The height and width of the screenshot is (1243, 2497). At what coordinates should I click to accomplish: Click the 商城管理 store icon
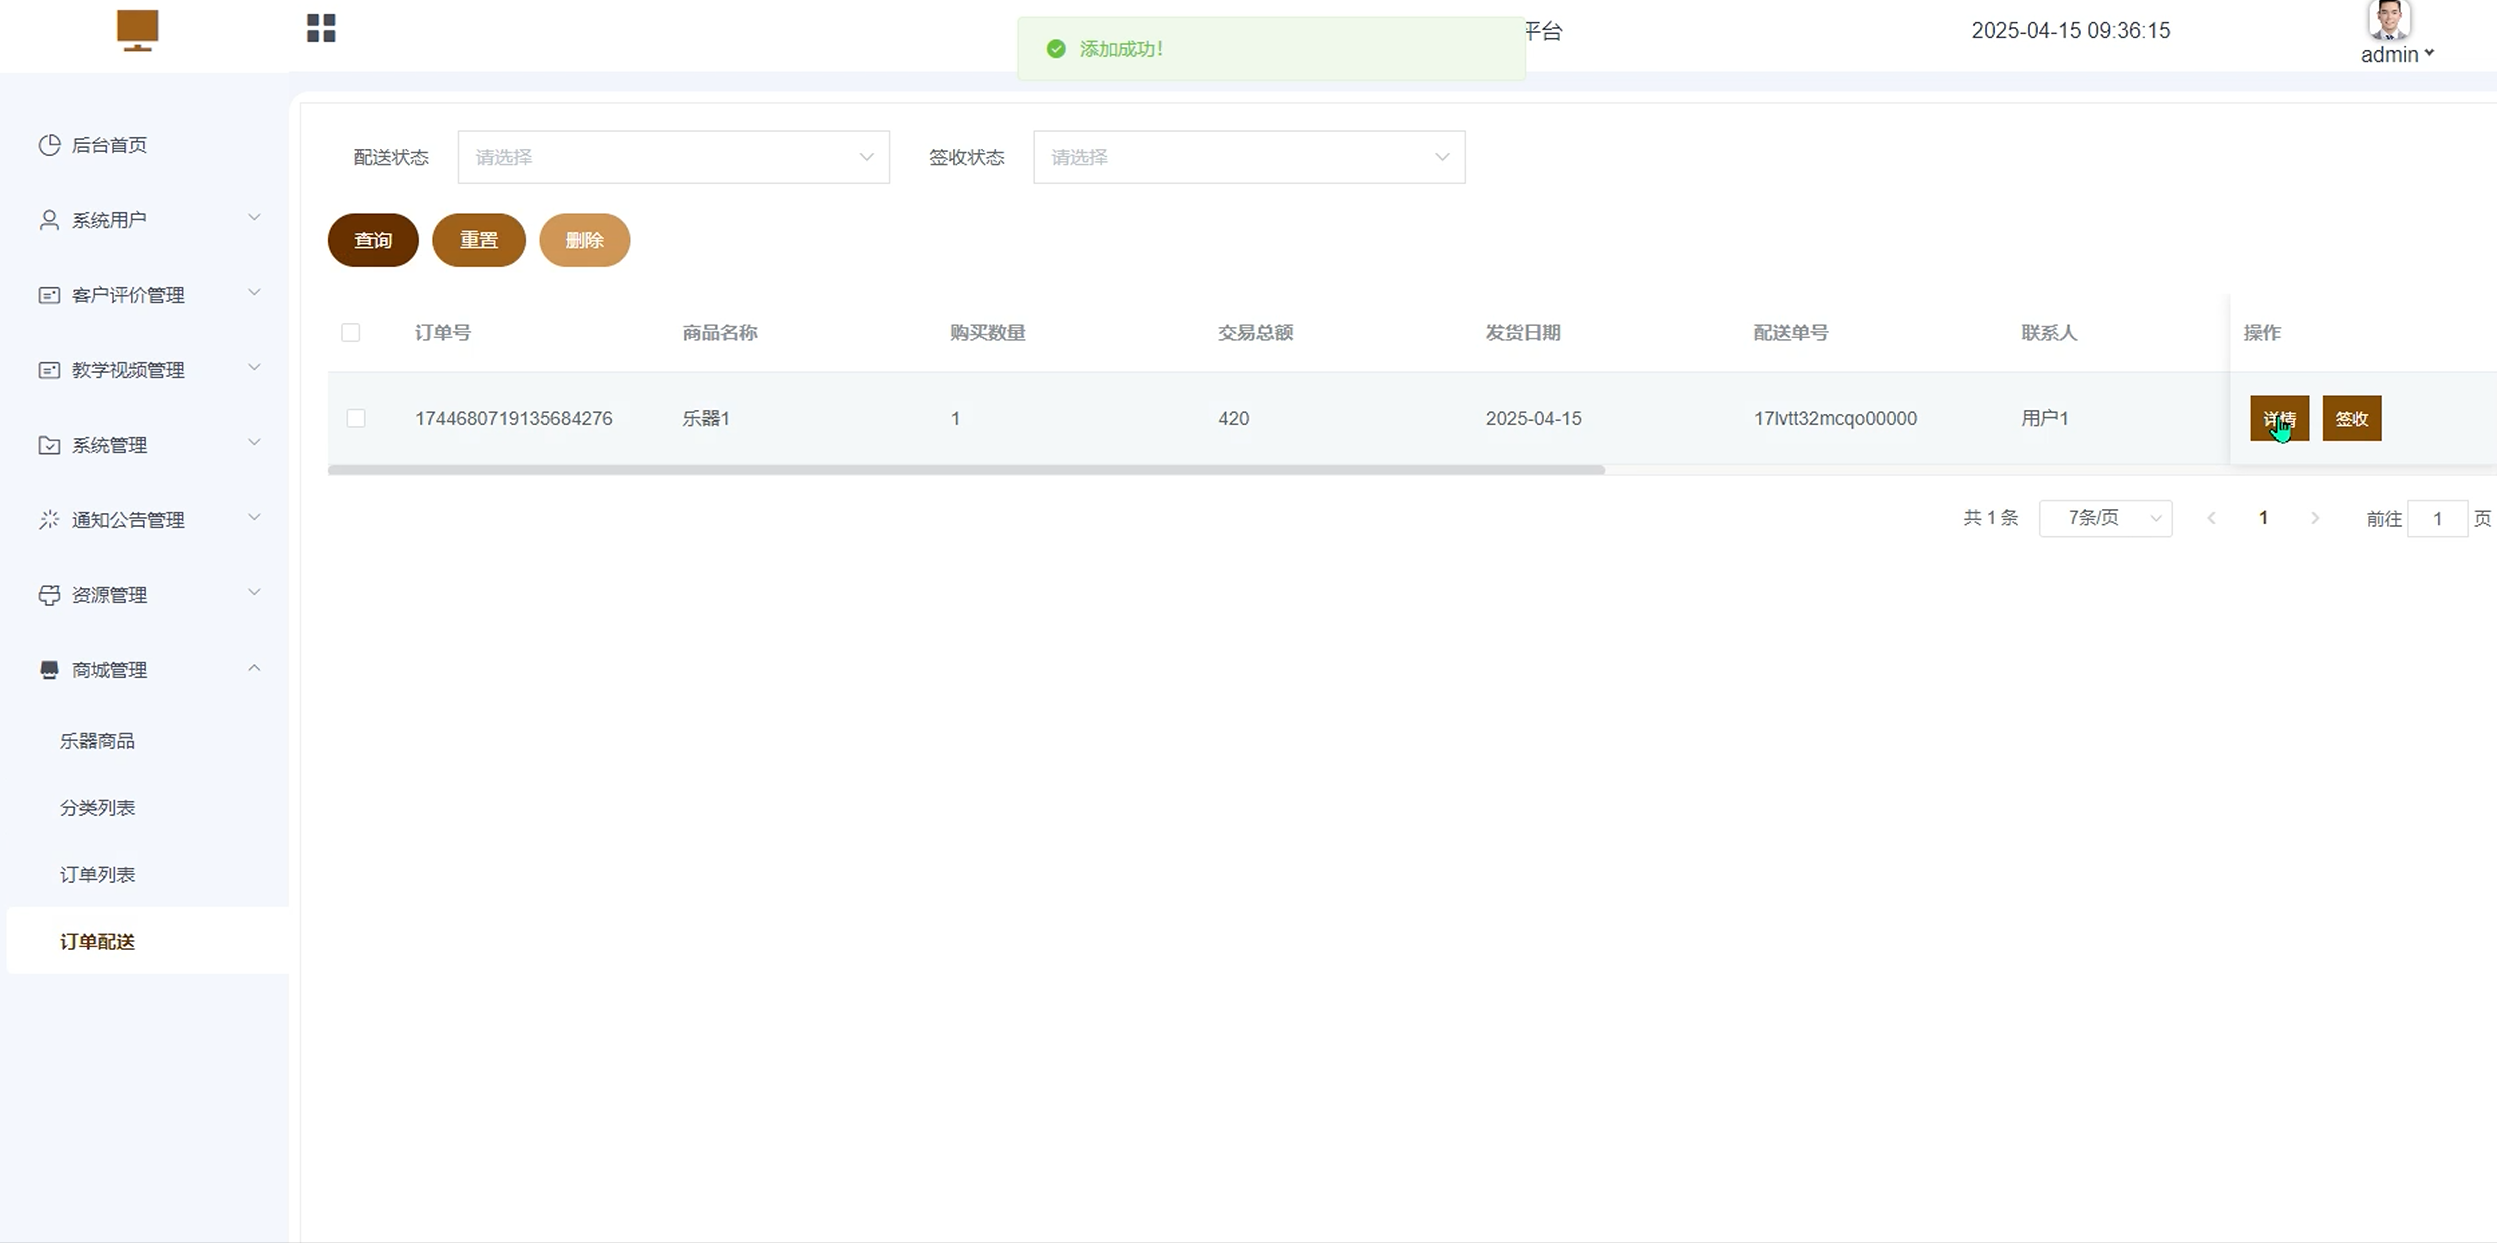pyautogui.click(x=49, y=670)
